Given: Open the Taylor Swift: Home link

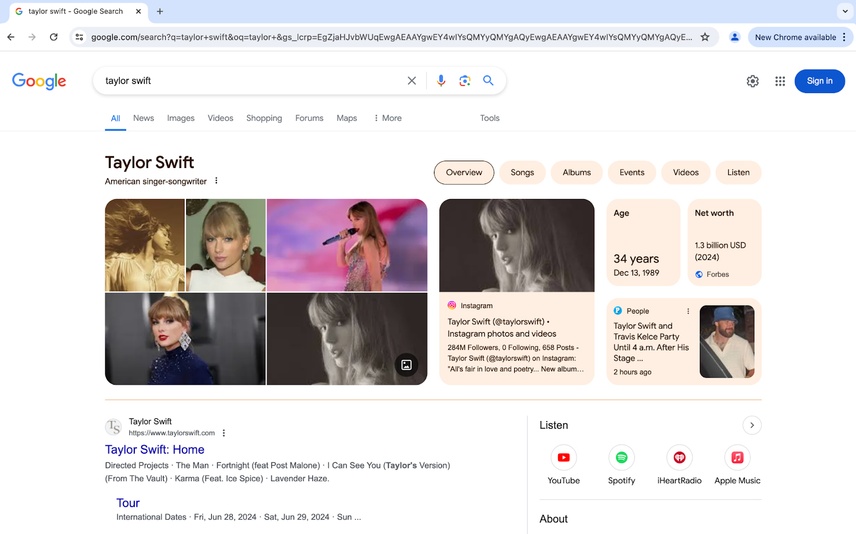Looking at the screenshot, I should [x=154, y=450].
